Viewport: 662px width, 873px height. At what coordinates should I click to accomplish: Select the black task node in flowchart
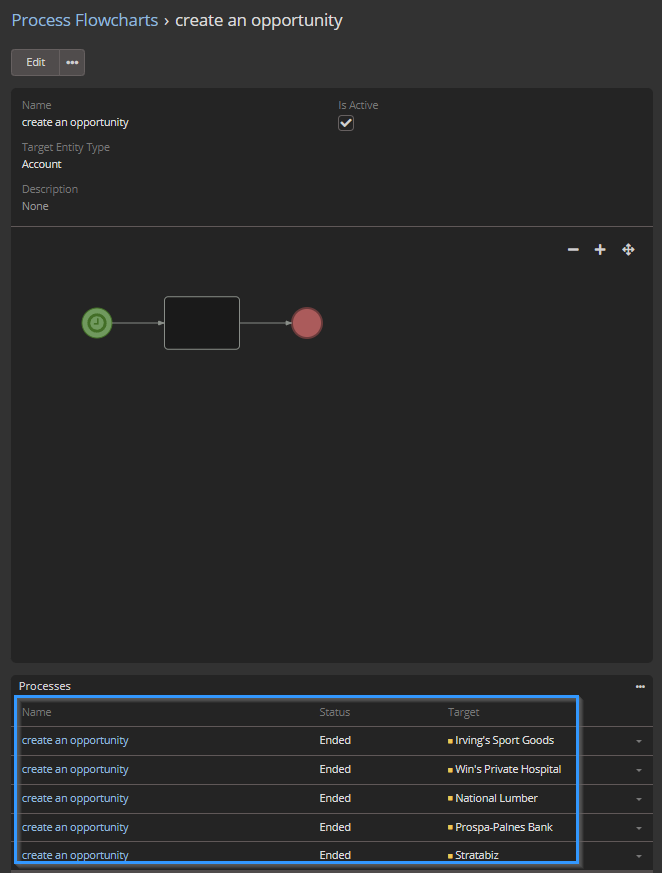(x=202, y=323)
